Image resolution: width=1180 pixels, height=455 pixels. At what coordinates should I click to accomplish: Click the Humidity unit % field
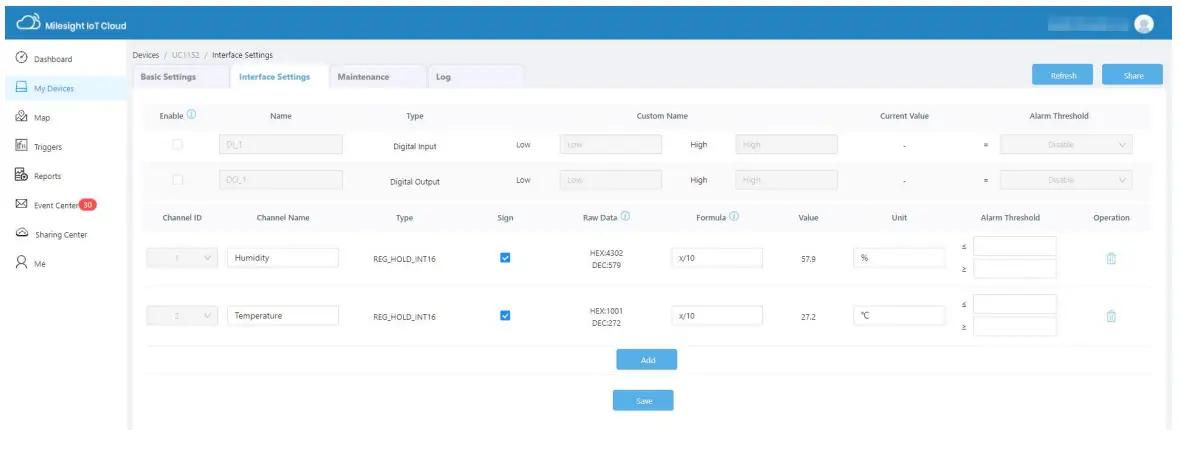pyautogui.click(x=899, y=257)
